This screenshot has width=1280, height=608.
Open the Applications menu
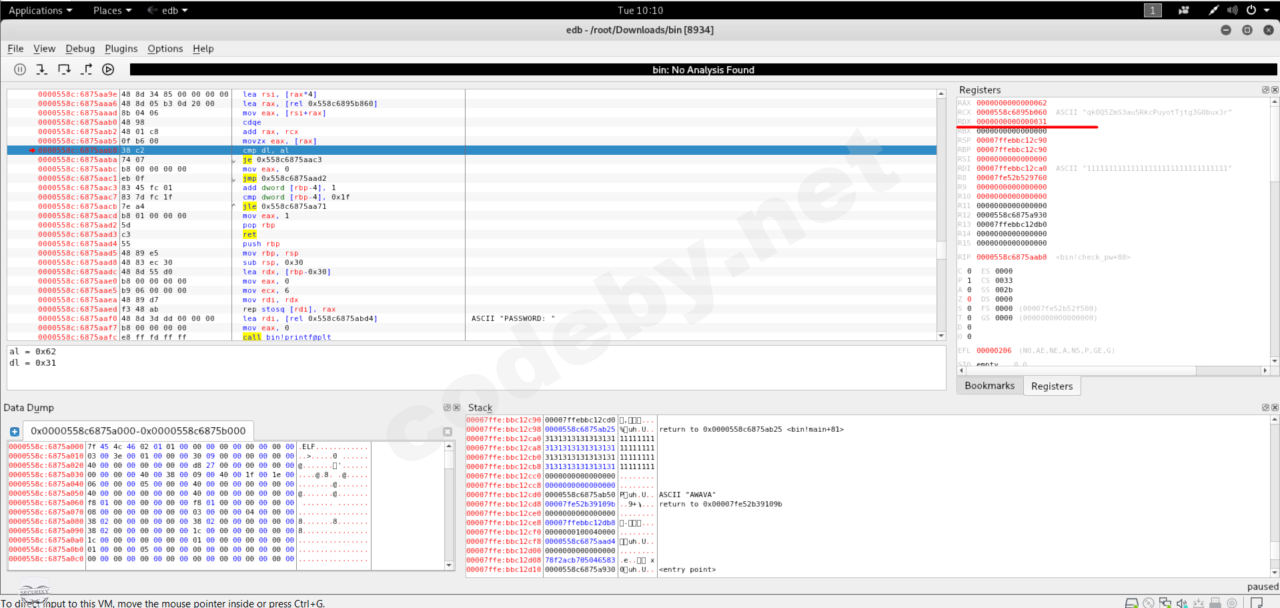click(x=40, y=10)
